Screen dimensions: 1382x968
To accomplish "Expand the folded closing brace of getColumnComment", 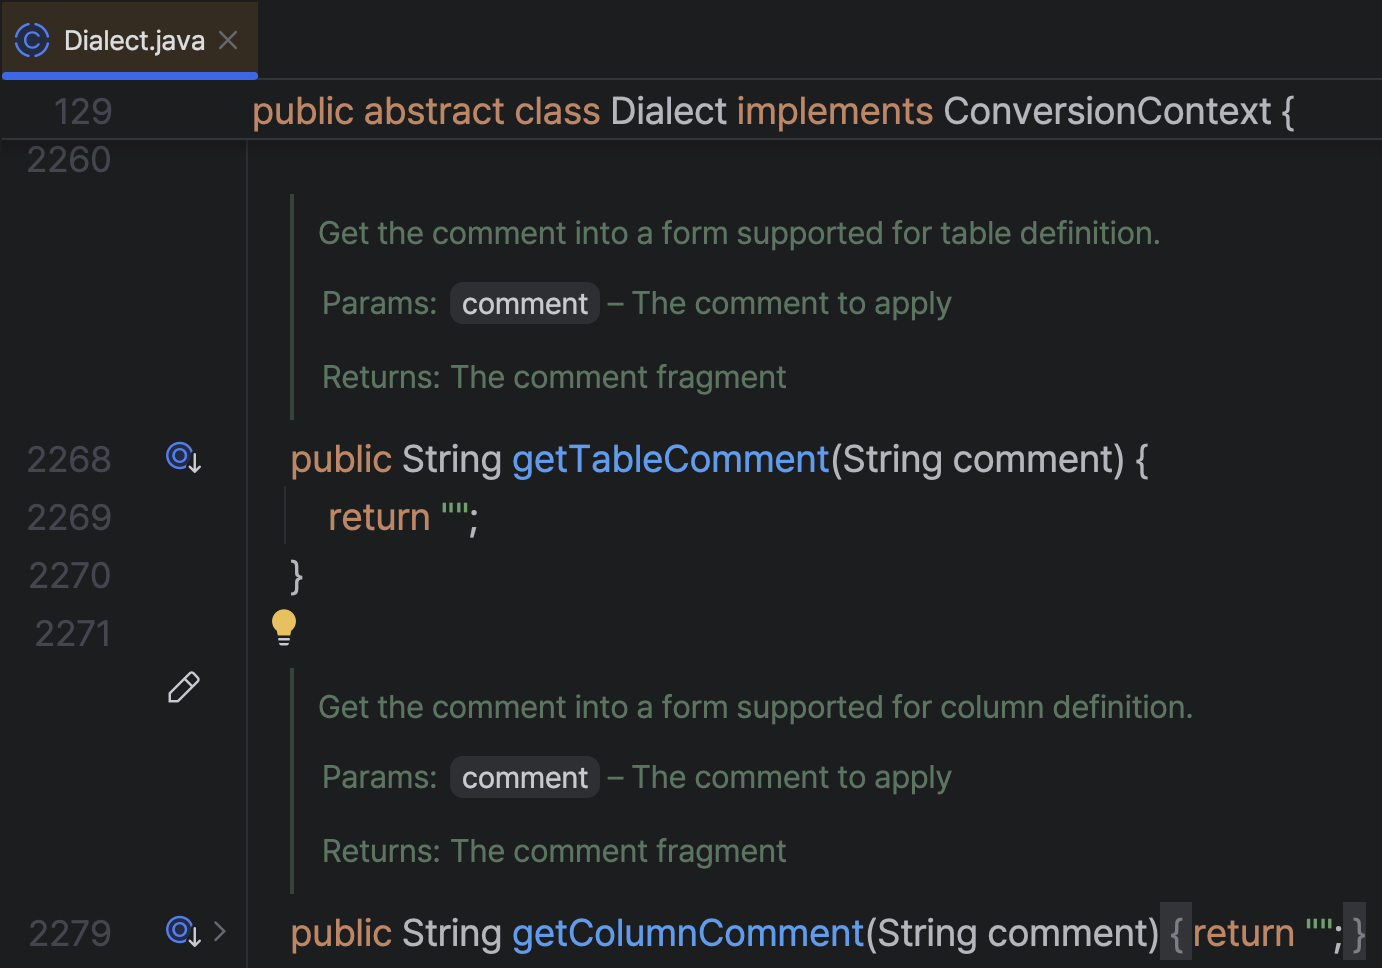I will 1357,933.
